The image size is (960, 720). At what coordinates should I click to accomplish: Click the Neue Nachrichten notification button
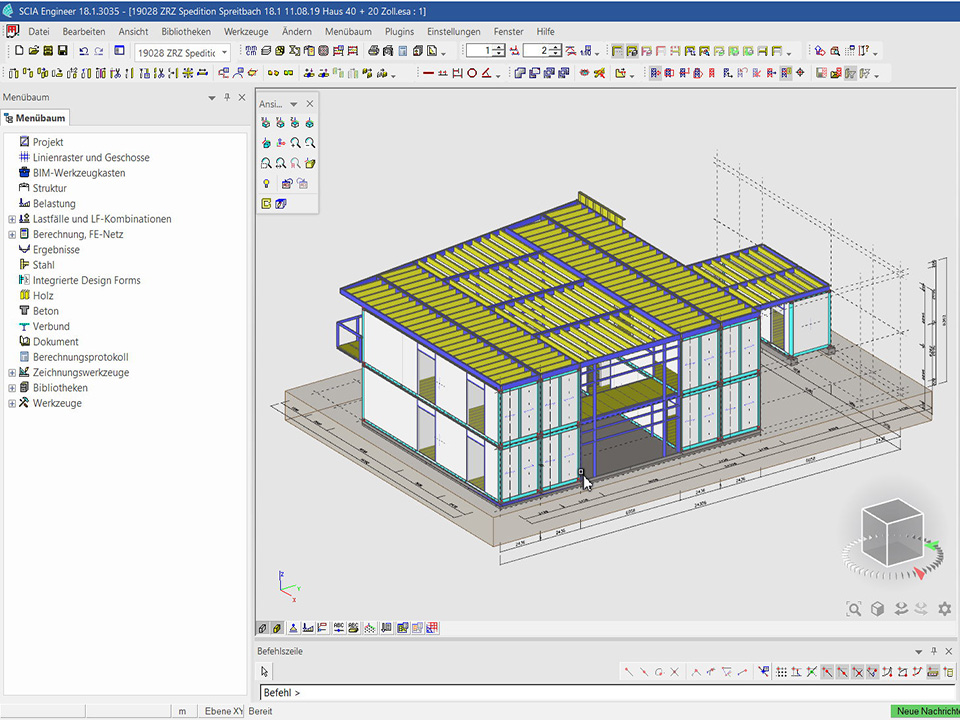(x=925, y=711)
